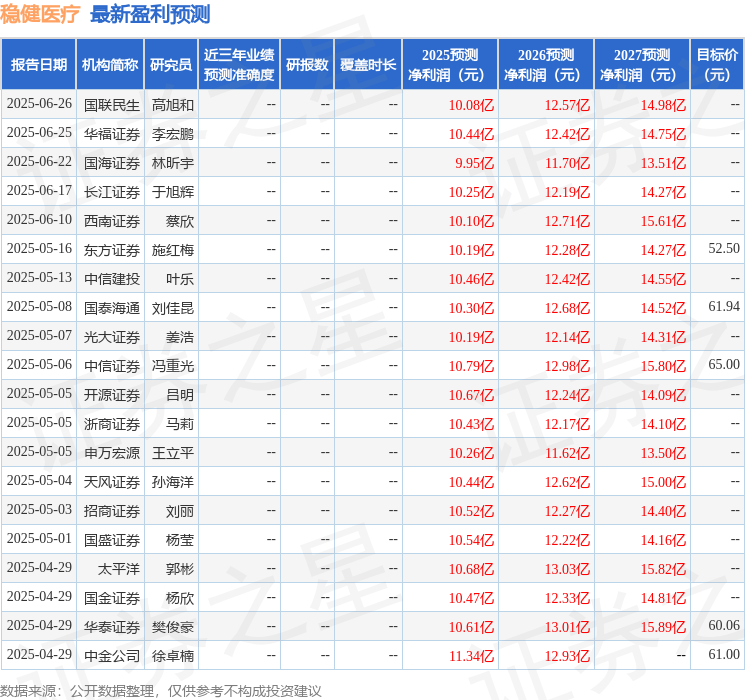Select the 光大证券 institution cell

(112, 337)
